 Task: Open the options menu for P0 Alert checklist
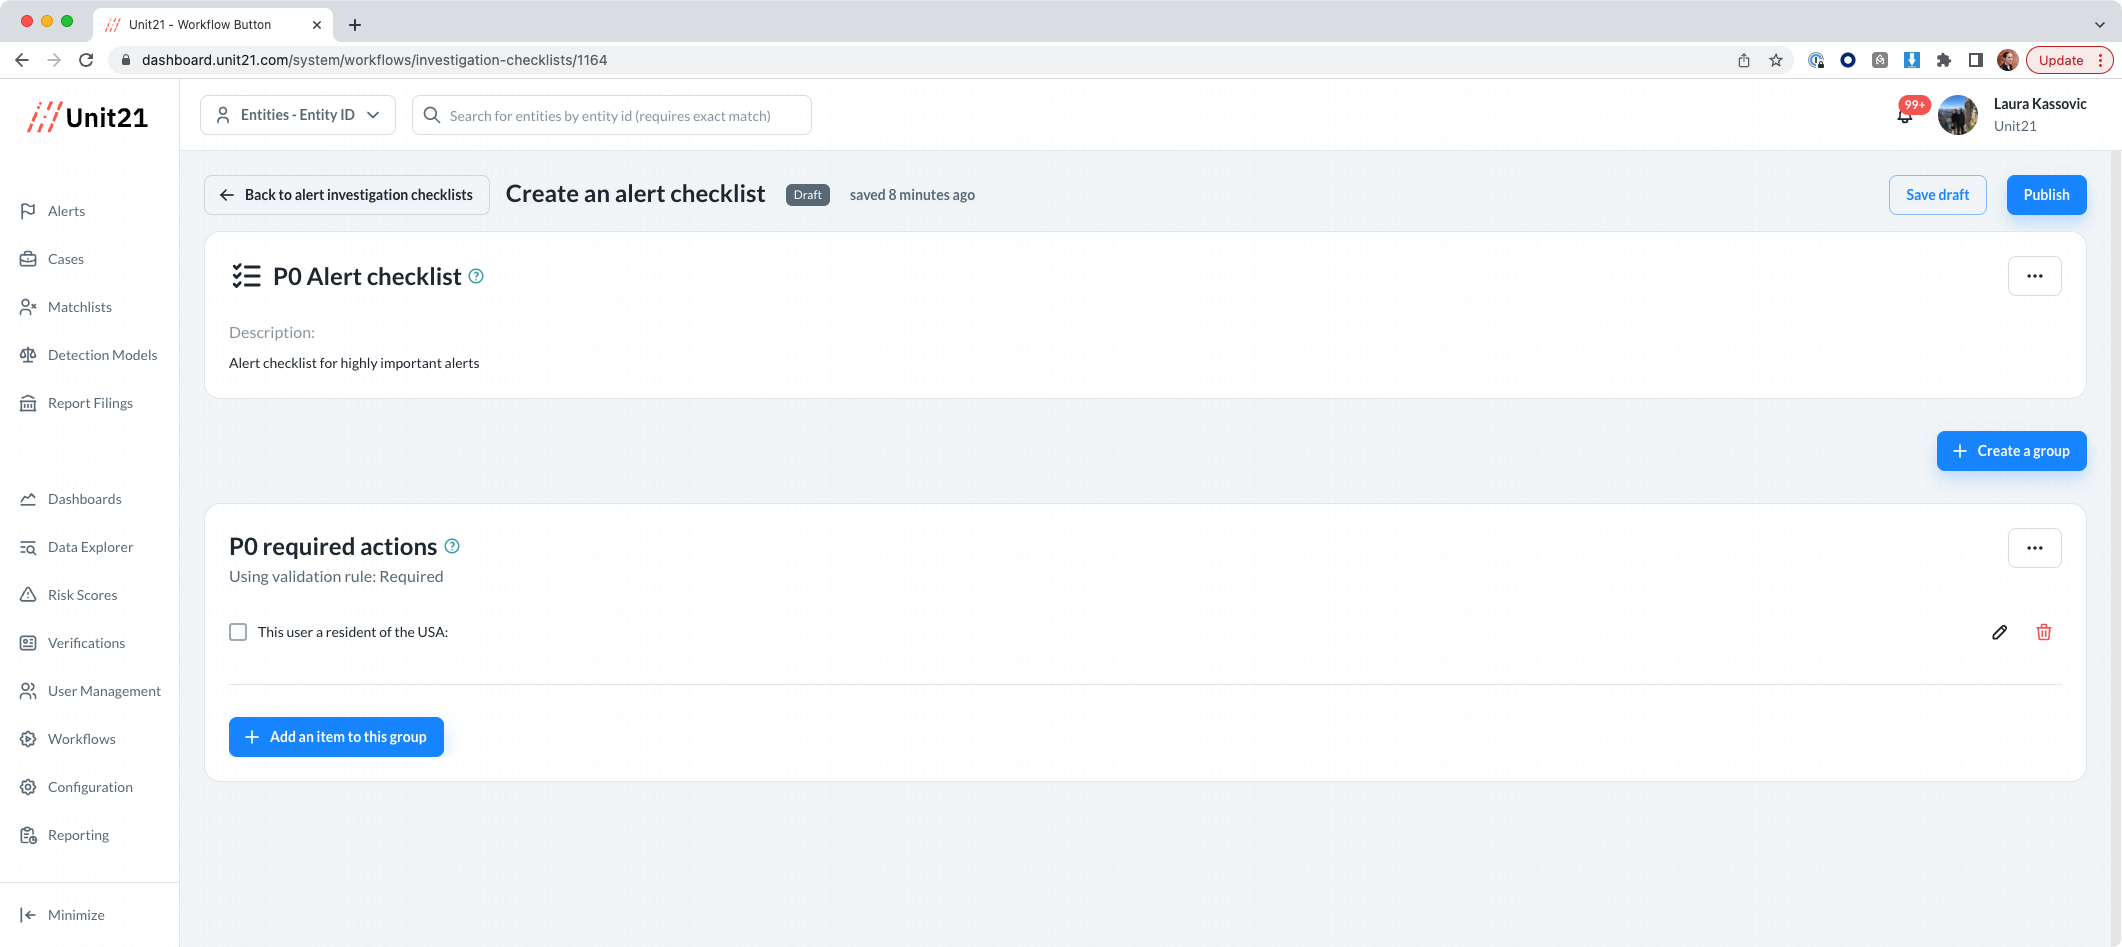2035,275
